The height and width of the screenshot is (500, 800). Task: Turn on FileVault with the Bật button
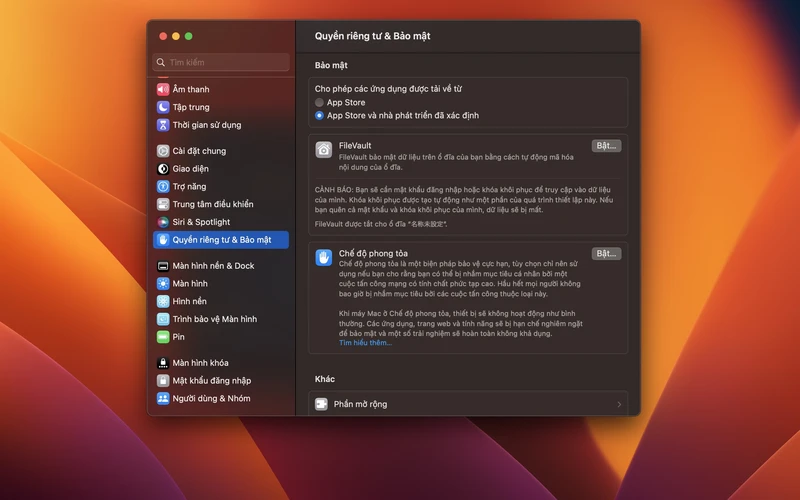tap(606, 146)
